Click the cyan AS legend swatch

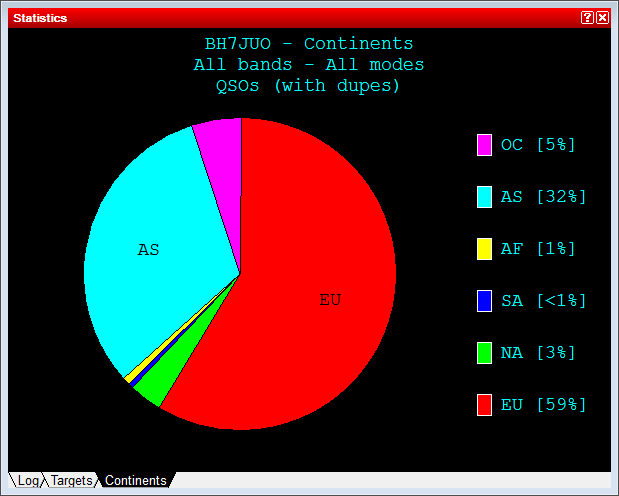[x=484, y=197]
